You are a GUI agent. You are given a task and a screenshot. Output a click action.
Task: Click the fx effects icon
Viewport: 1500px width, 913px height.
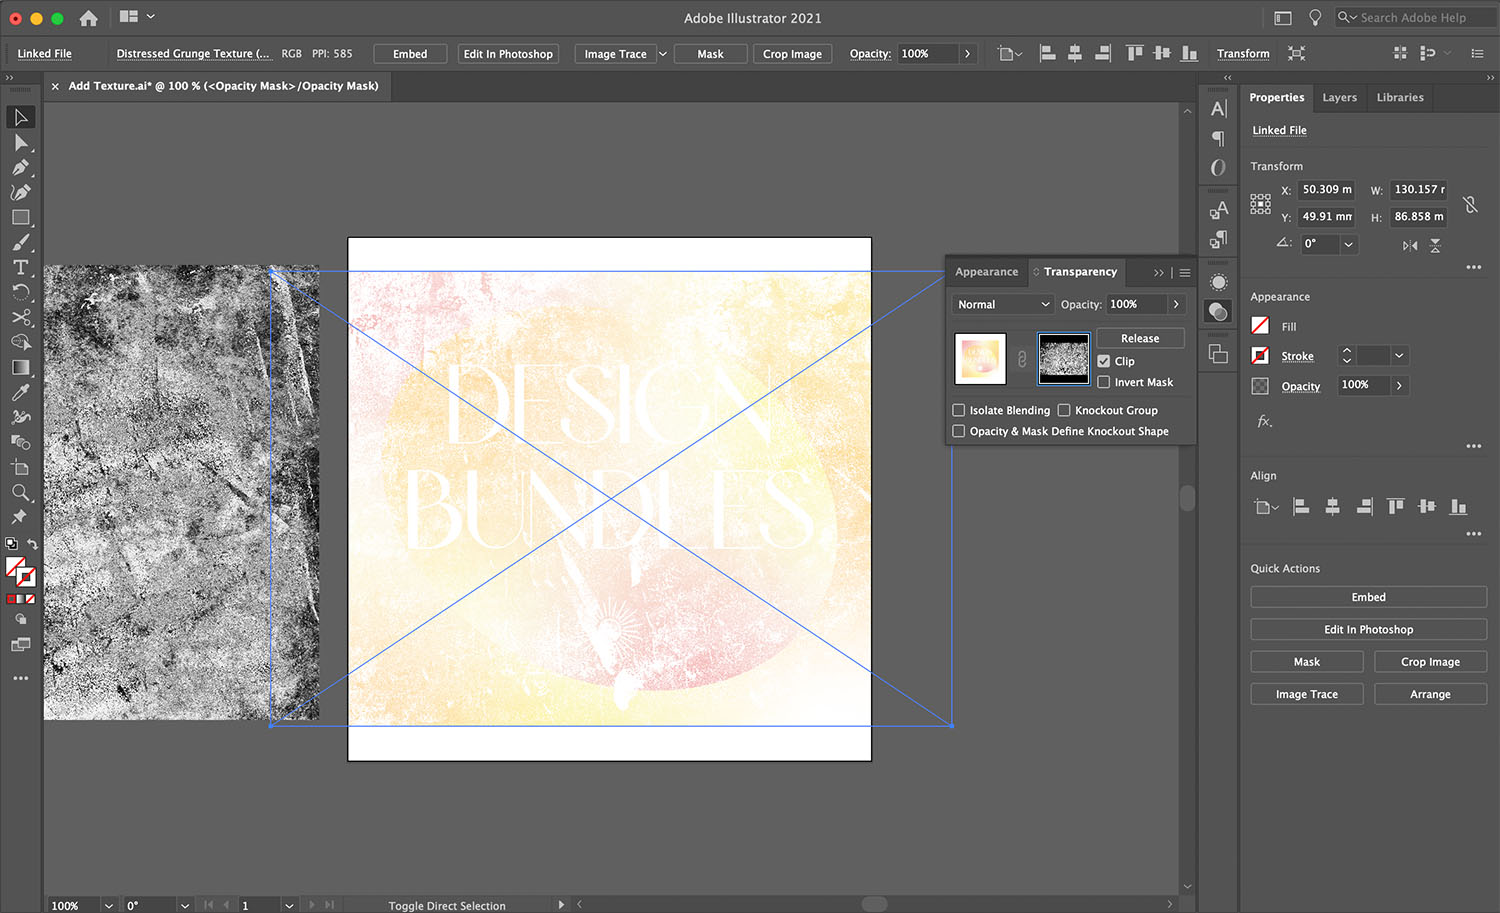[x=1265, y=421]
